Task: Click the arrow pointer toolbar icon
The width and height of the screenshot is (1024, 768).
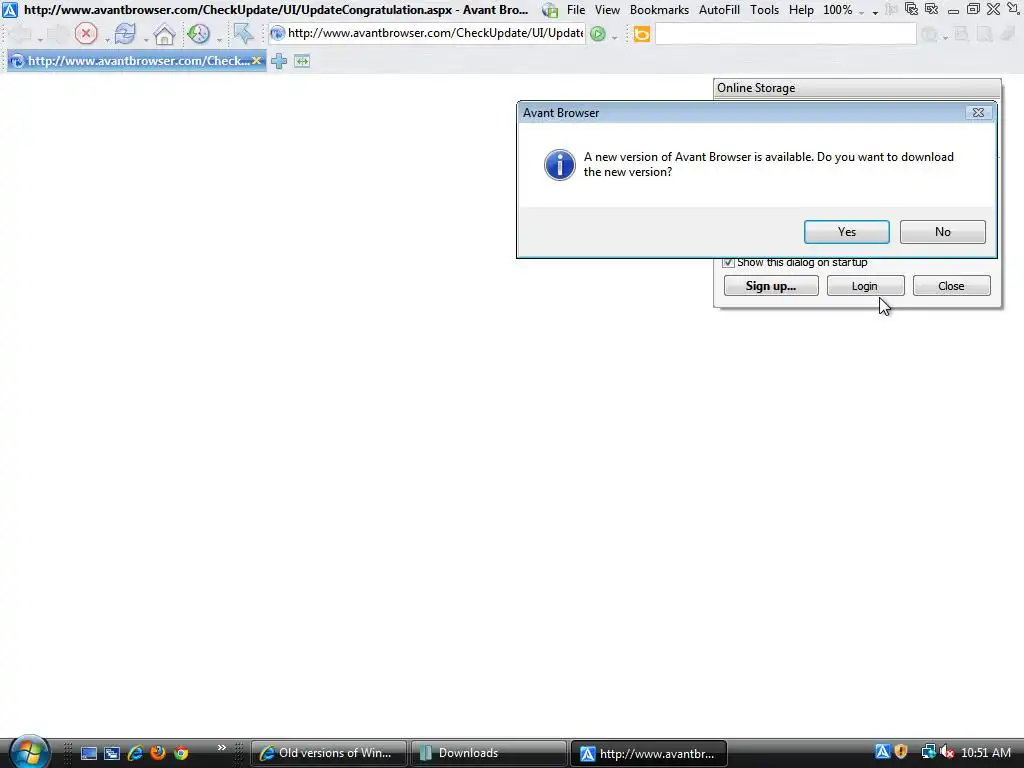Action: pyautogui.click(x=244, y=33)
